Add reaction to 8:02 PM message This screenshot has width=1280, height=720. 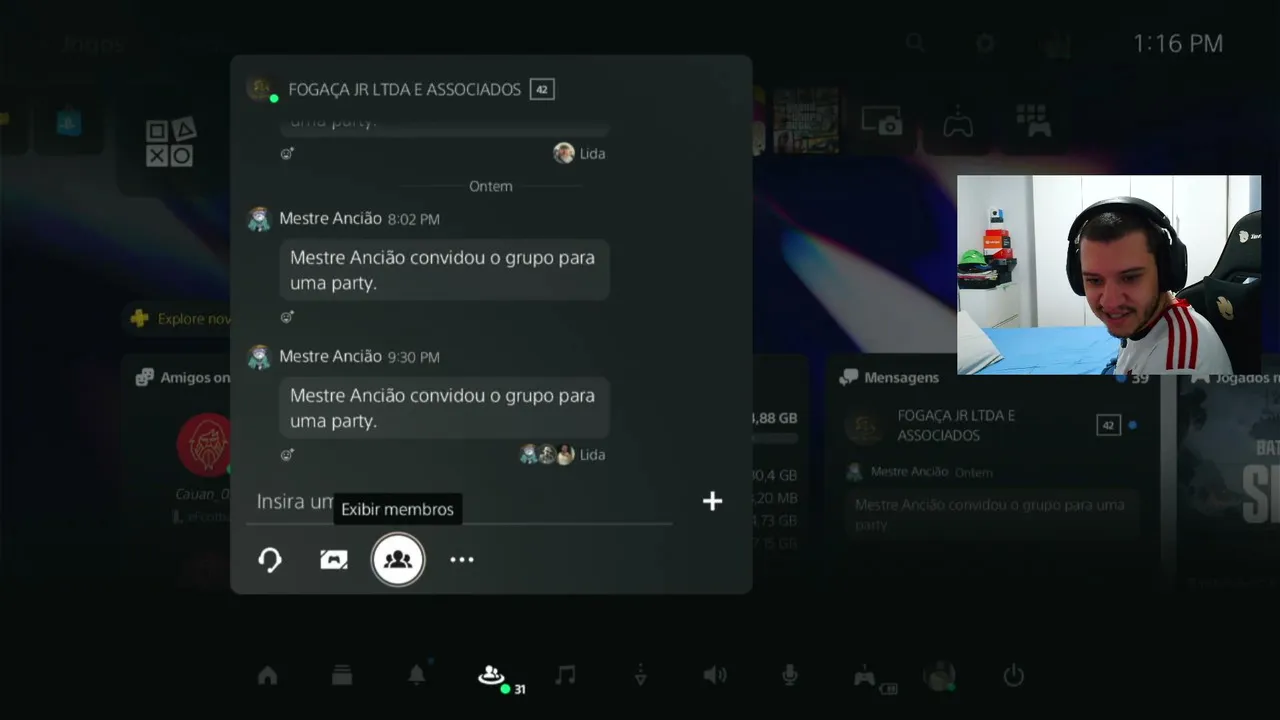click(x=287, y=317)
